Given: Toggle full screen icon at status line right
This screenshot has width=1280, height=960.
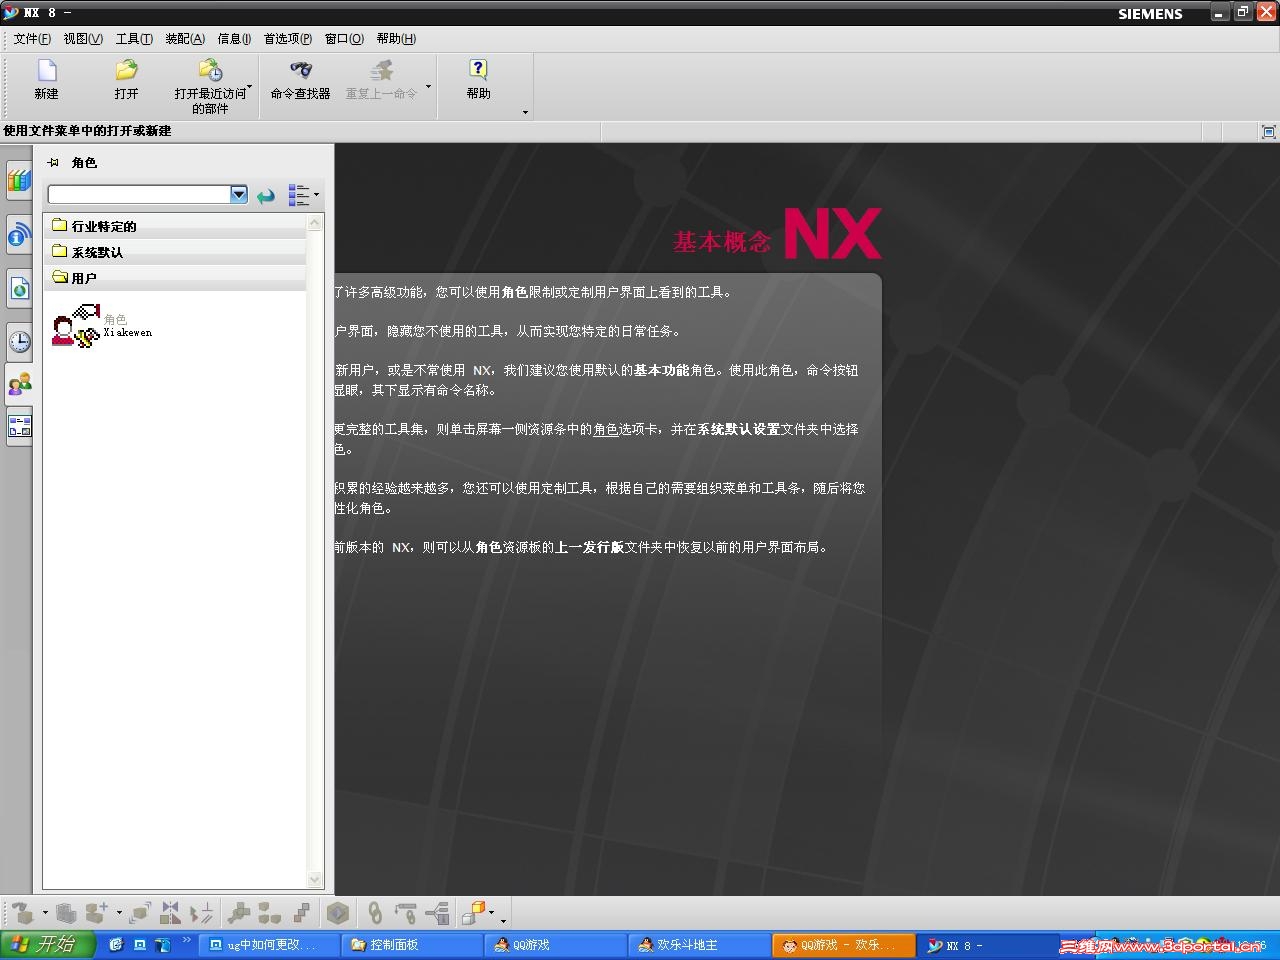Looking at the screenshot, I should tap(1268, 132).
